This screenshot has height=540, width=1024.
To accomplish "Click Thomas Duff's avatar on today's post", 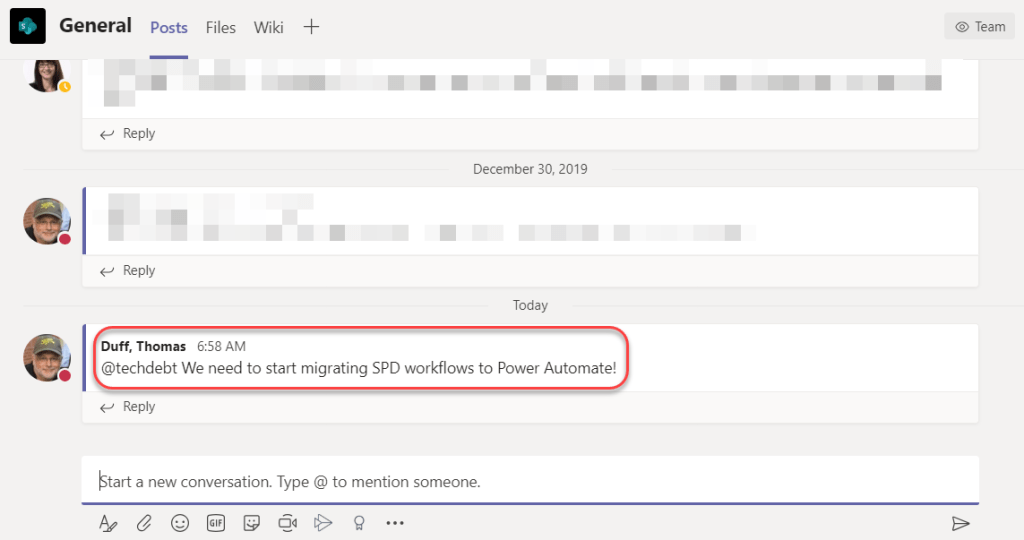I will tap(47, 358).
